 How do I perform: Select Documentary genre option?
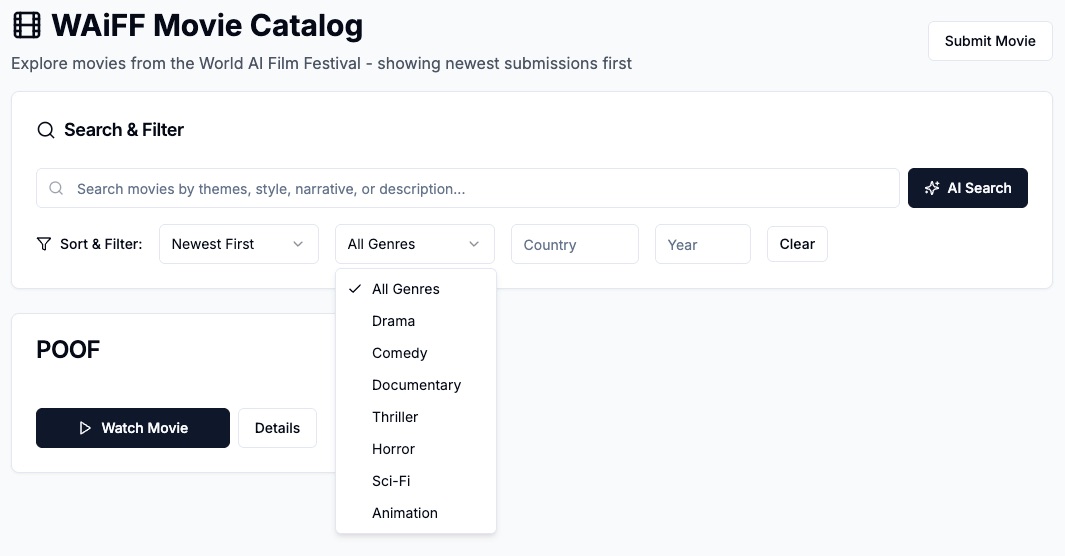tap(416, 385)
